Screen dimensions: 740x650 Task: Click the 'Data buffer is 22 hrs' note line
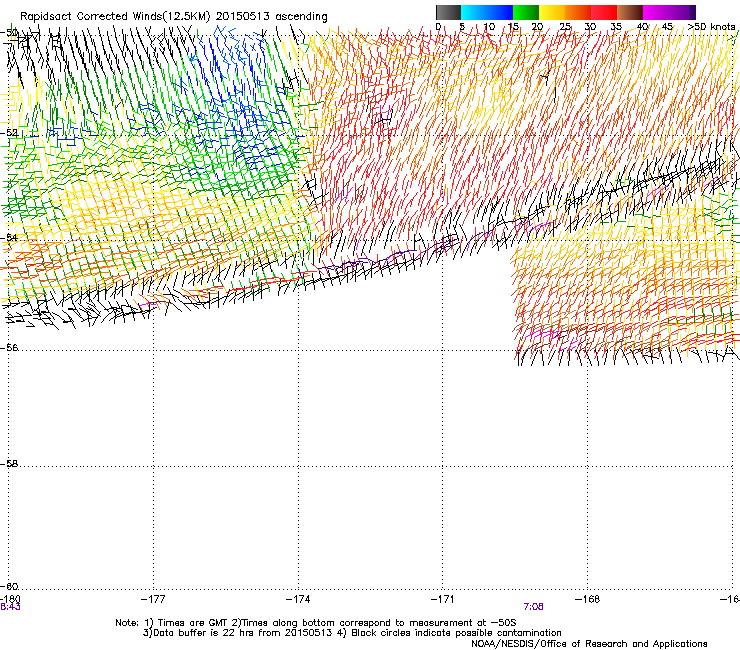click(x=352, y=633)
